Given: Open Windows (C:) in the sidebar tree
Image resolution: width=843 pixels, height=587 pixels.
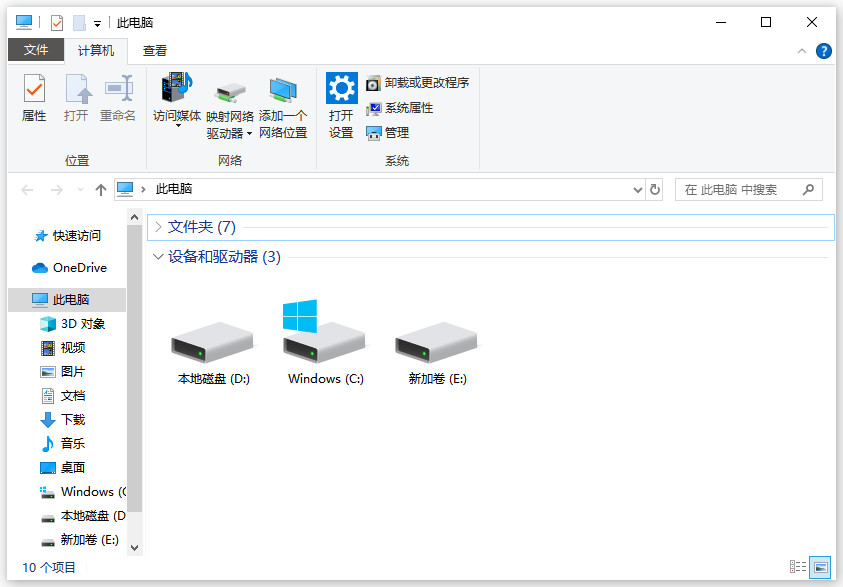Looking at the screenshot, I should pyautogui.click(x=83, y=491).
